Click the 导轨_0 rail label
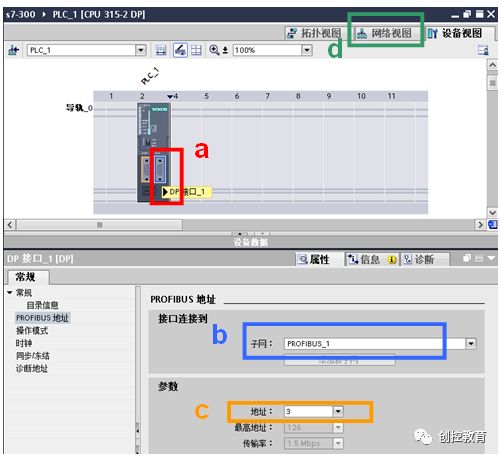 tap(79, 108)
